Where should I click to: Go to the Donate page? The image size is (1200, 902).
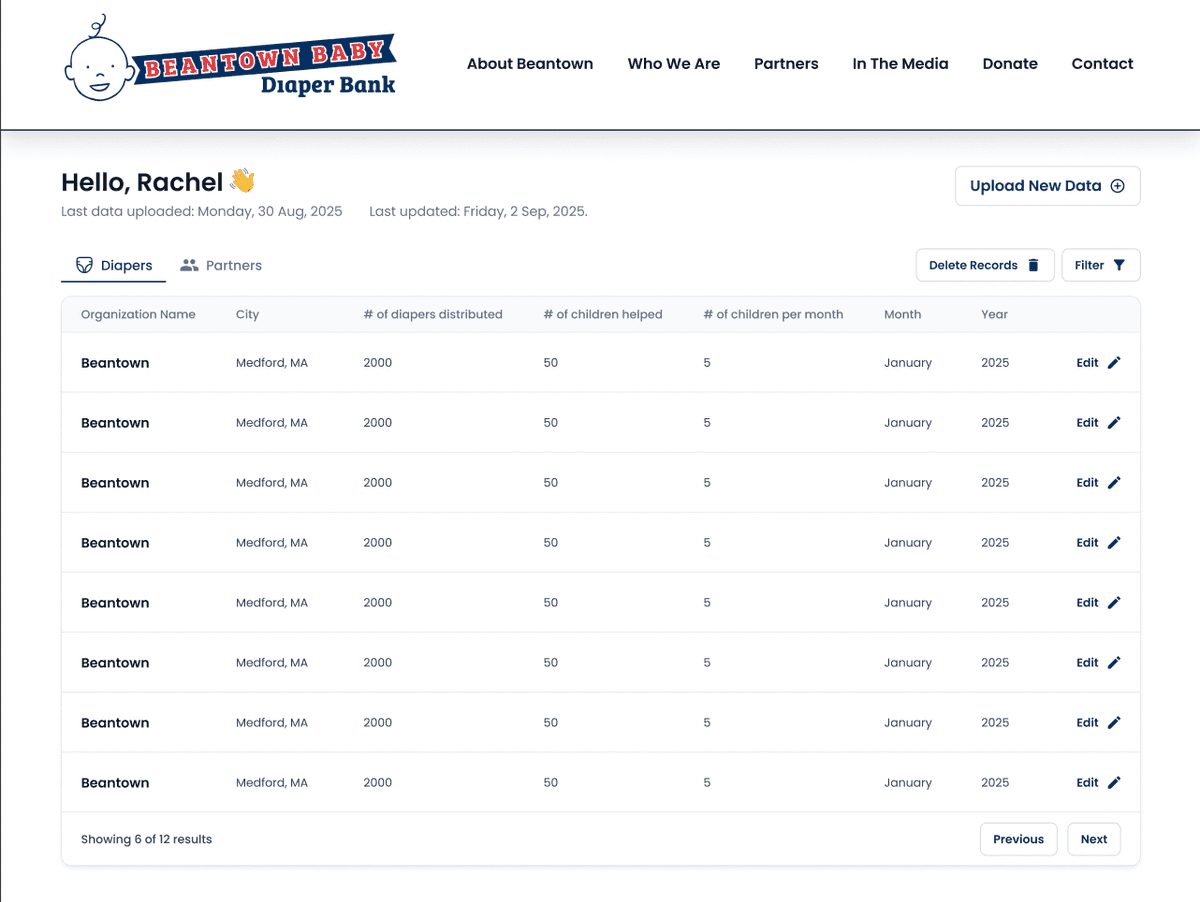(1010, 64)
